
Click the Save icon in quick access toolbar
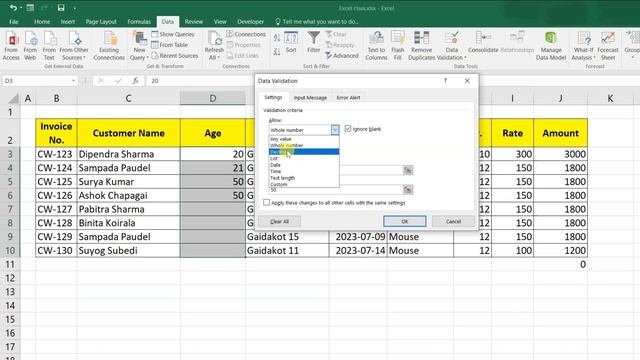pos(61,8)
